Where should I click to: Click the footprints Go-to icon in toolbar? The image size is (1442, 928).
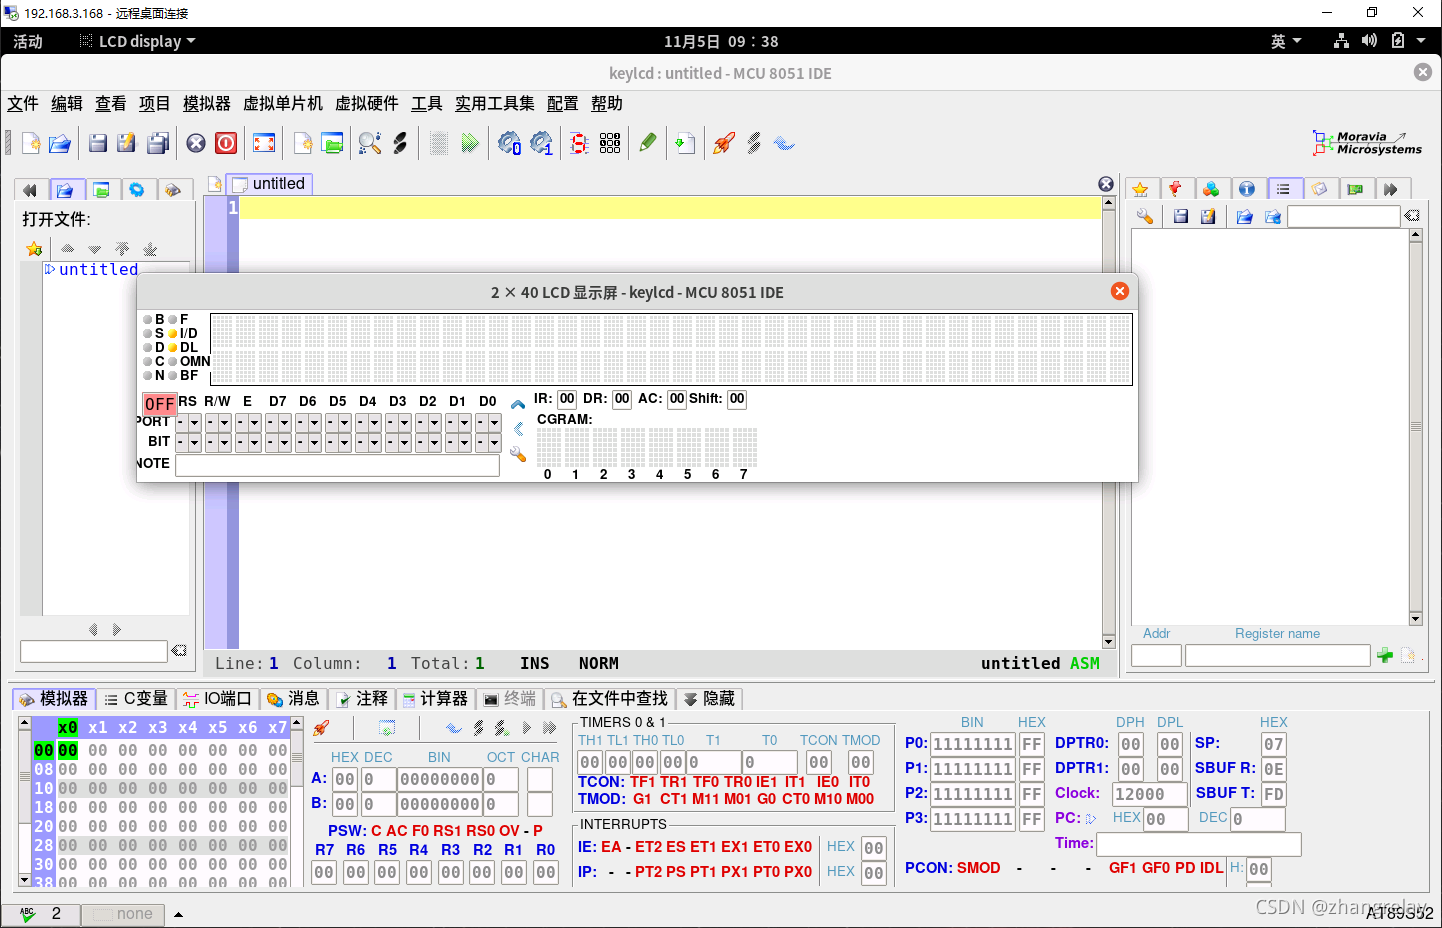pyautogui.click(x=400, y=143)
